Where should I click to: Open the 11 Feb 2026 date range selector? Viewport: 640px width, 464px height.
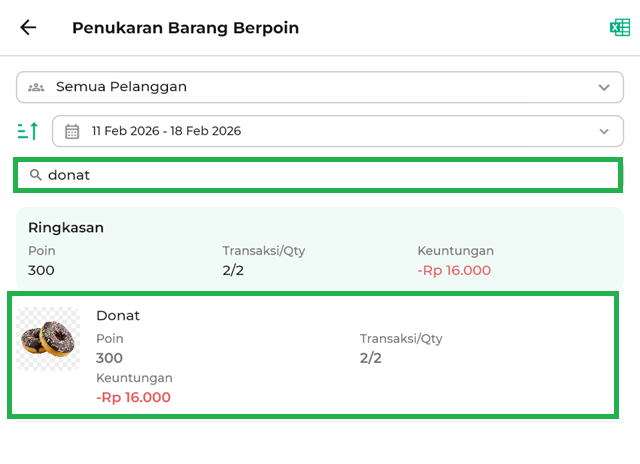[x=330, y=131]
